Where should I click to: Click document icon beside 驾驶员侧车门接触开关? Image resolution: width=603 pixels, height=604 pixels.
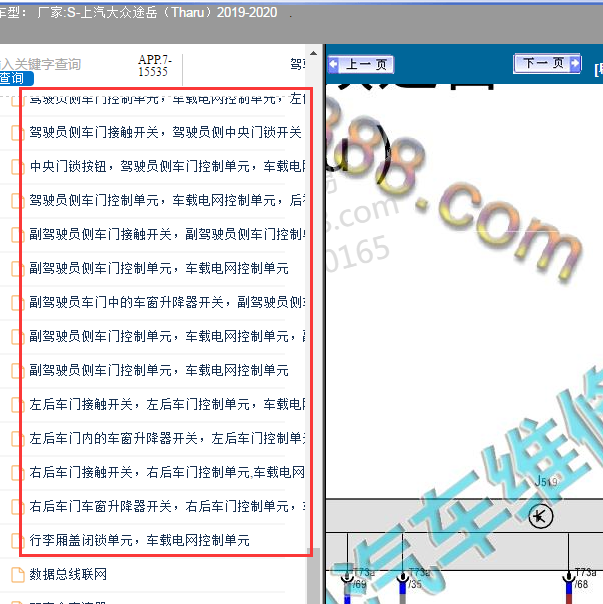point(17,133)
